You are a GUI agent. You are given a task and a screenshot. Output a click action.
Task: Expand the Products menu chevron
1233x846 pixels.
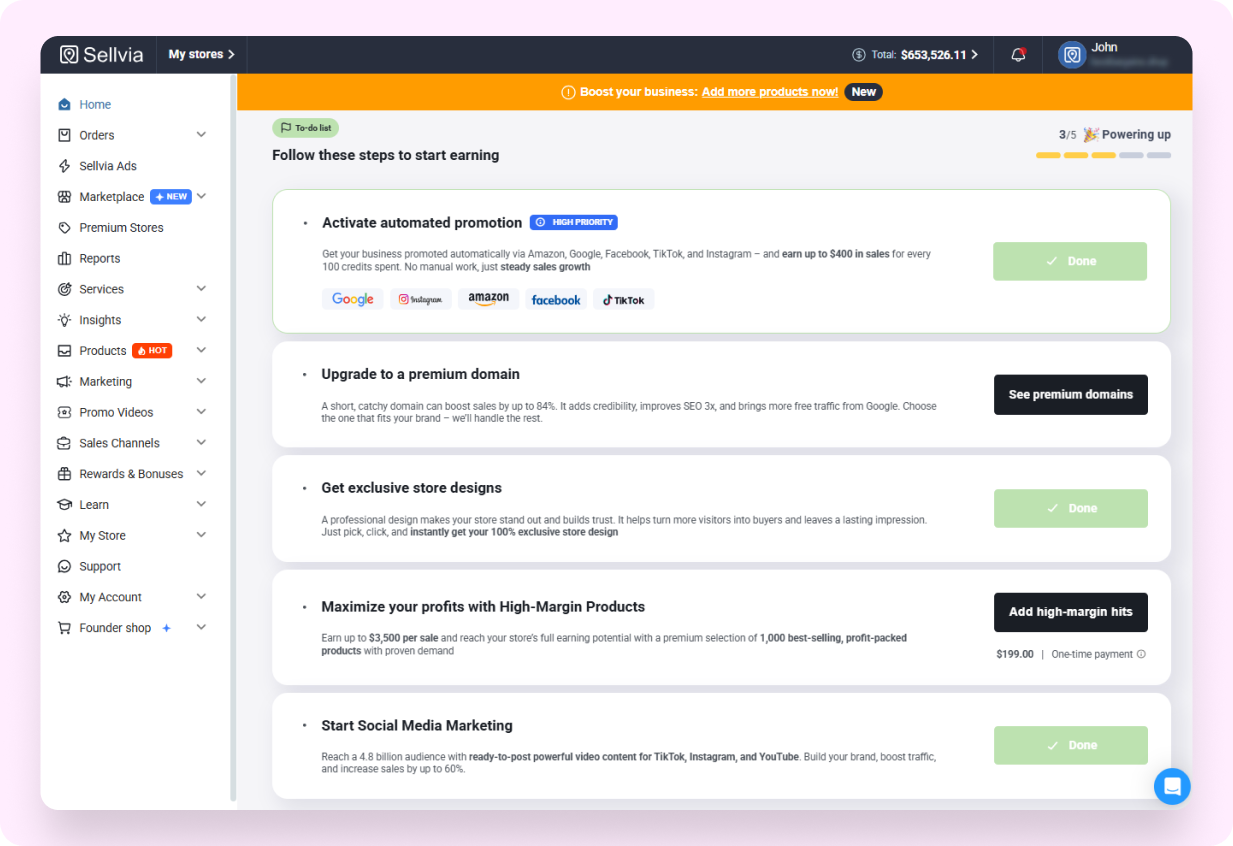point(201,351)
